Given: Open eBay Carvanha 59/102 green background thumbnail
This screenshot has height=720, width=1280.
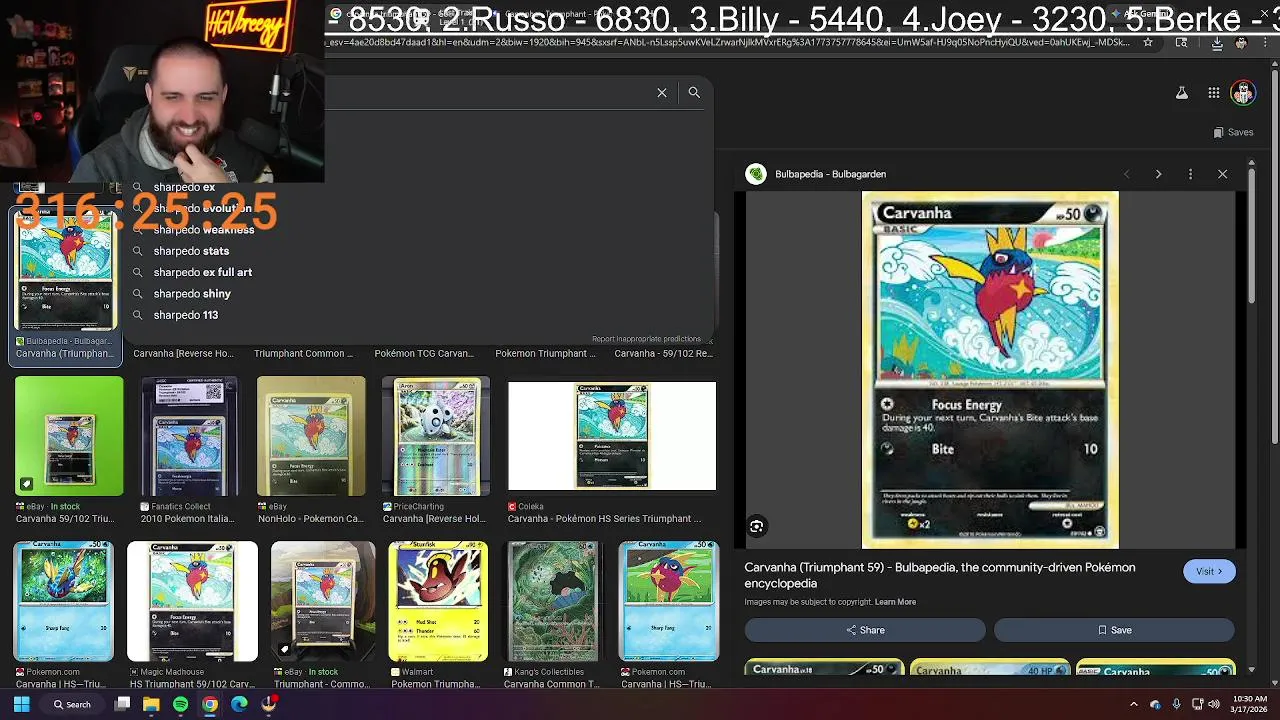Looking at the screenshot, I should [69, 436].
